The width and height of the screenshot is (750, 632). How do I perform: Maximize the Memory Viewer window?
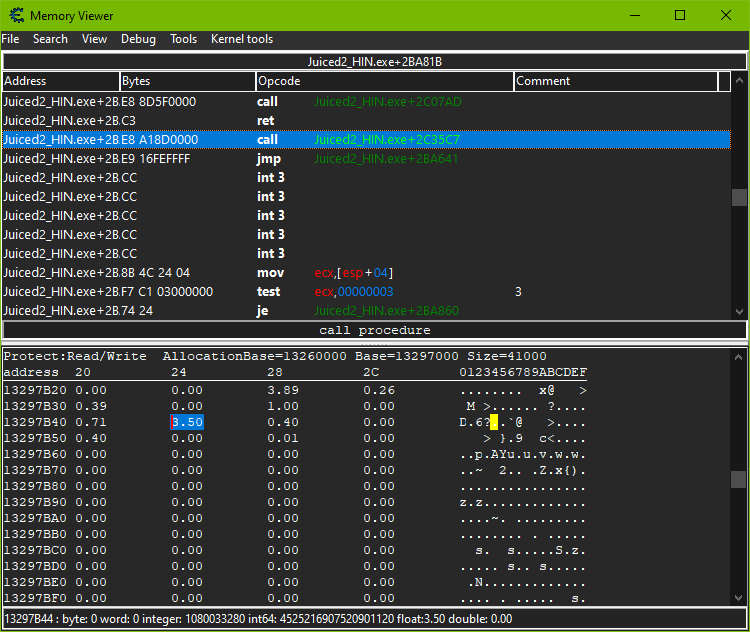click(x=680, y=15)
